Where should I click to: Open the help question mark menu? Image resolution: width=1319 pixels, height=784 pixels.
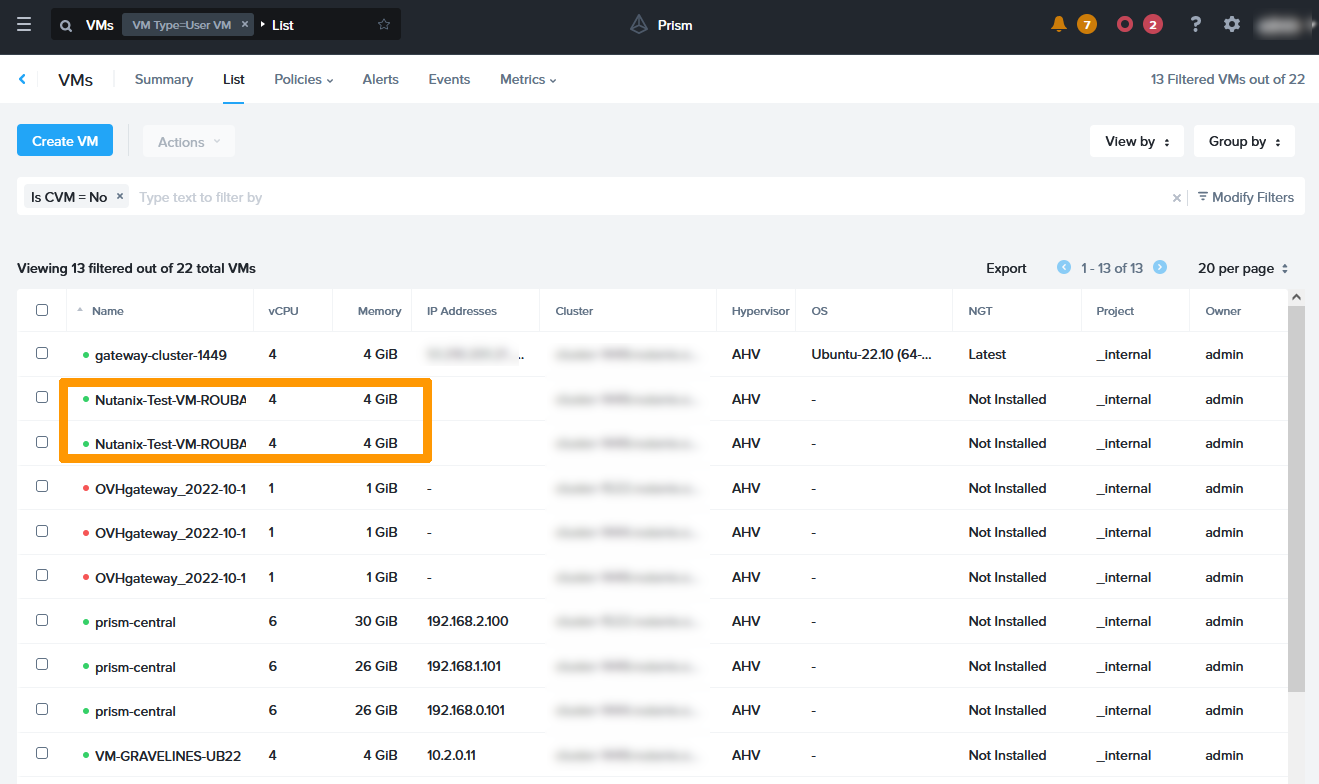(x=1195, y=24)
